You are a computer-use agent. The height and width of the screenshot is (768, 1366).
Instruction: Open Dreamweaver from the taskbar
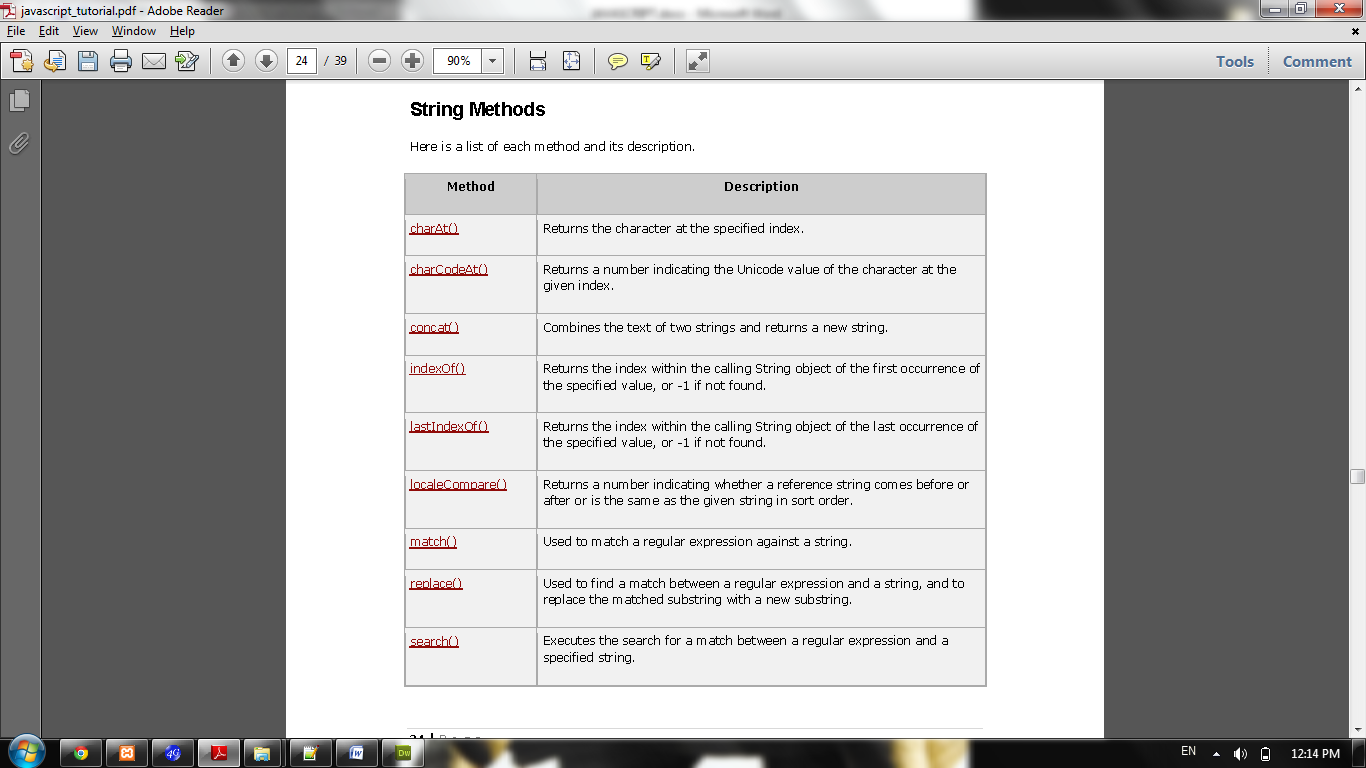click(x=405, y=753)
